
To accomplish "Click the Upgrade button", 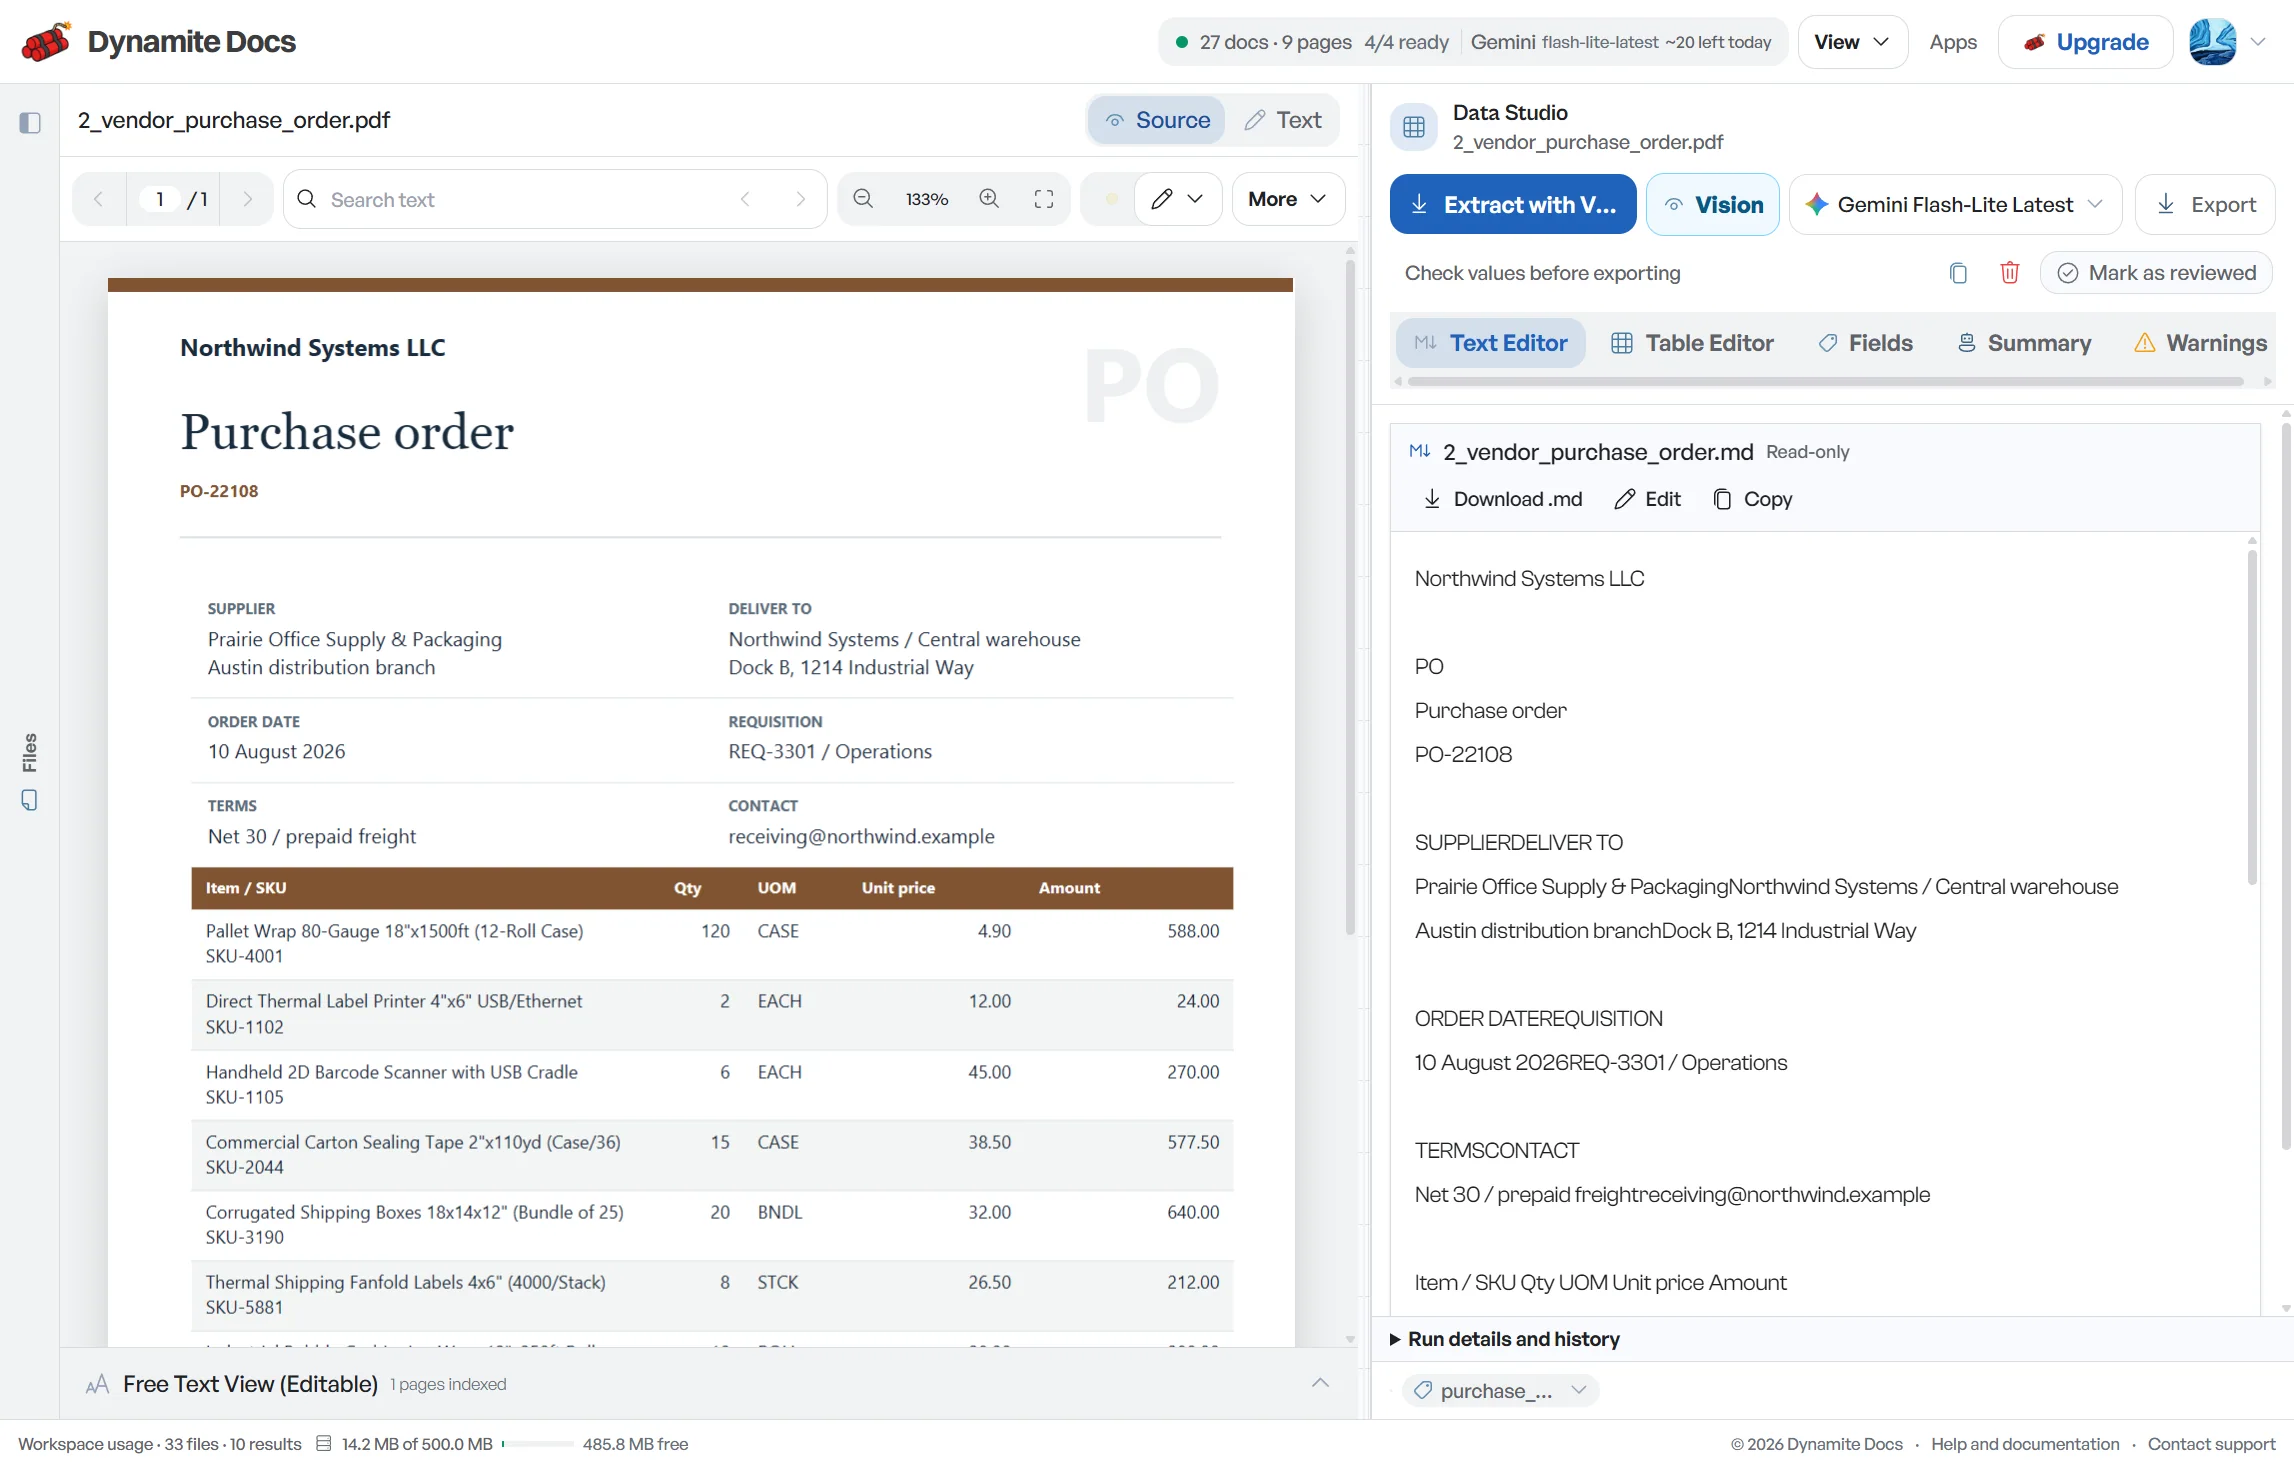I will pyautogui.click(x=2085, y=42).
